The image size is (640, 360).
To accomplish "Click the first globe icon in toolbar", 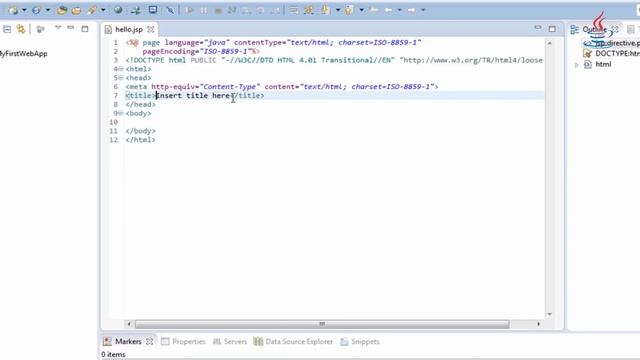I will tap(13, 10).
